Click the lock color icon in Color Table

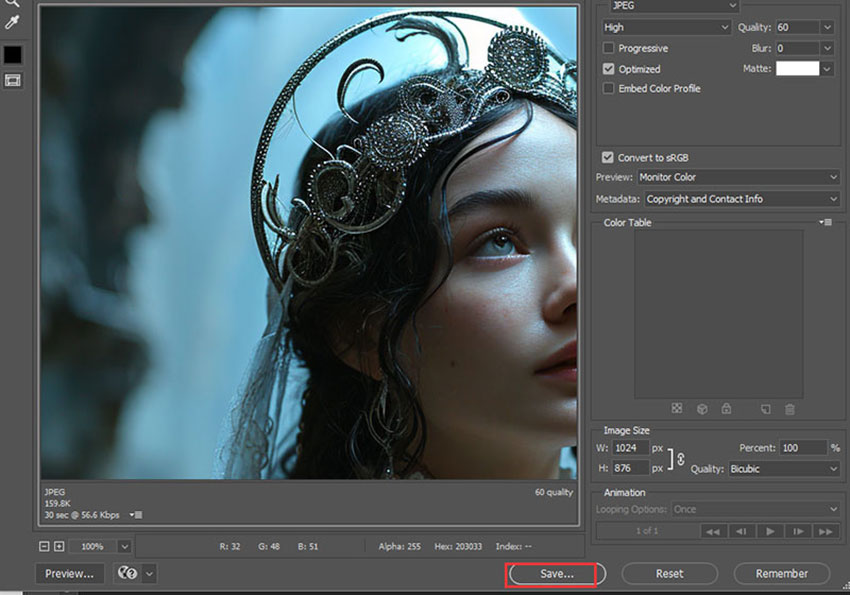pyautogui.click(x=726, y=409)
